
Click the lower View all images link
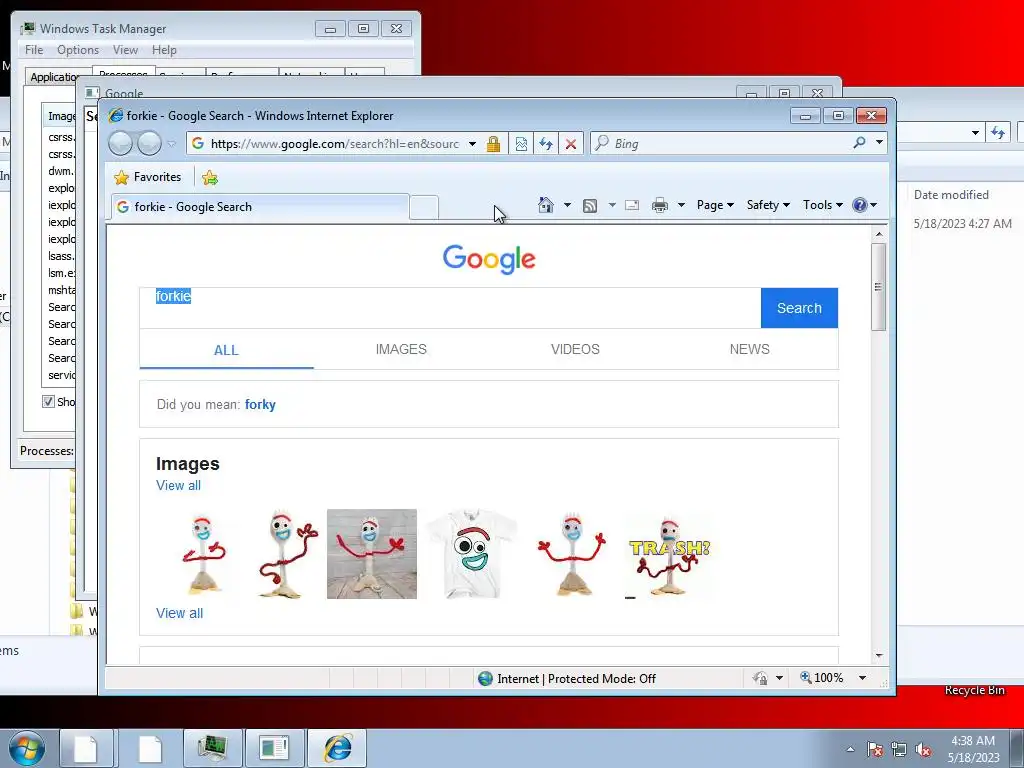(180, 613)
